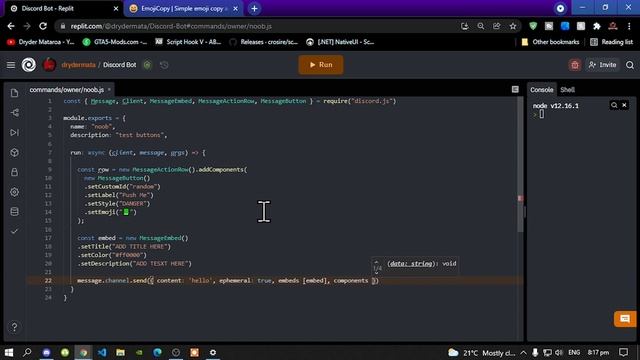The image size is (640, 360).
Task: Open Visual Studio Code from taskbar
Action: click(x=102, y=352)
